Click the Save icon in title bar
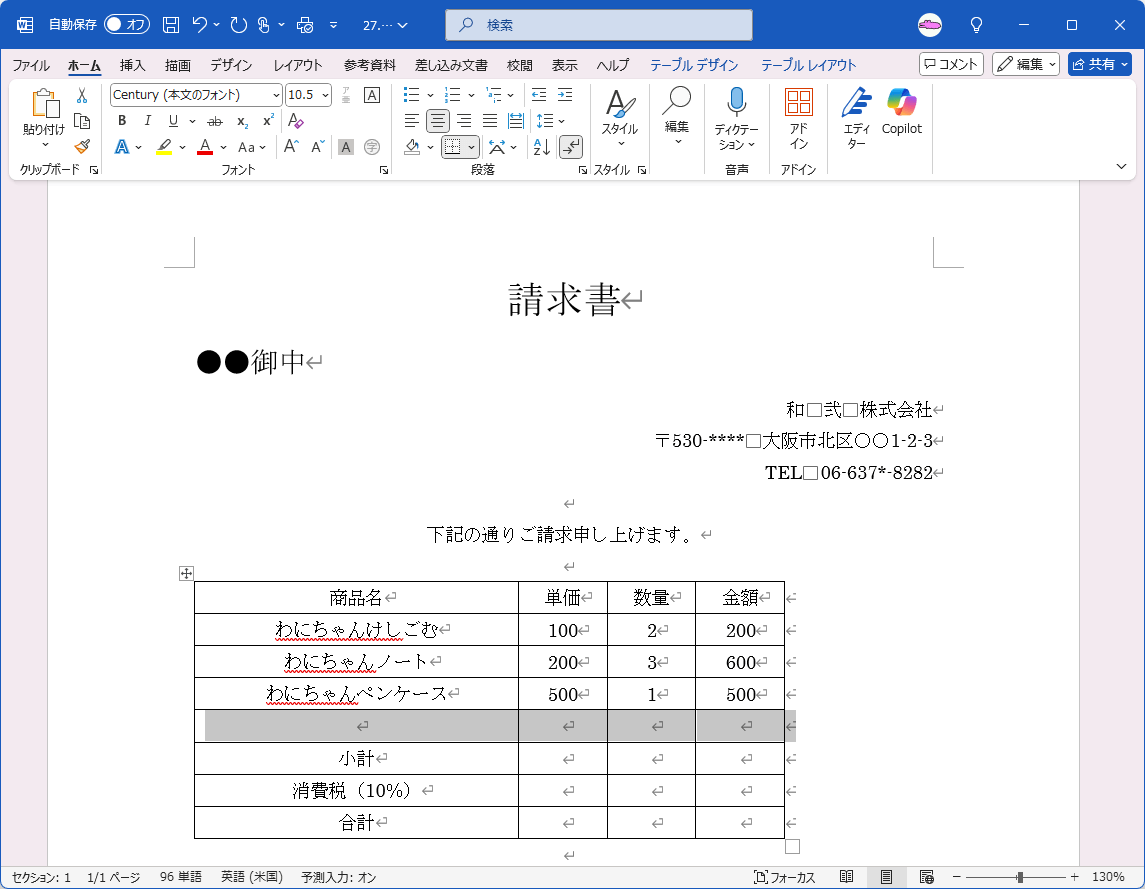The image size is (1145, 889). tap(171, 25)
